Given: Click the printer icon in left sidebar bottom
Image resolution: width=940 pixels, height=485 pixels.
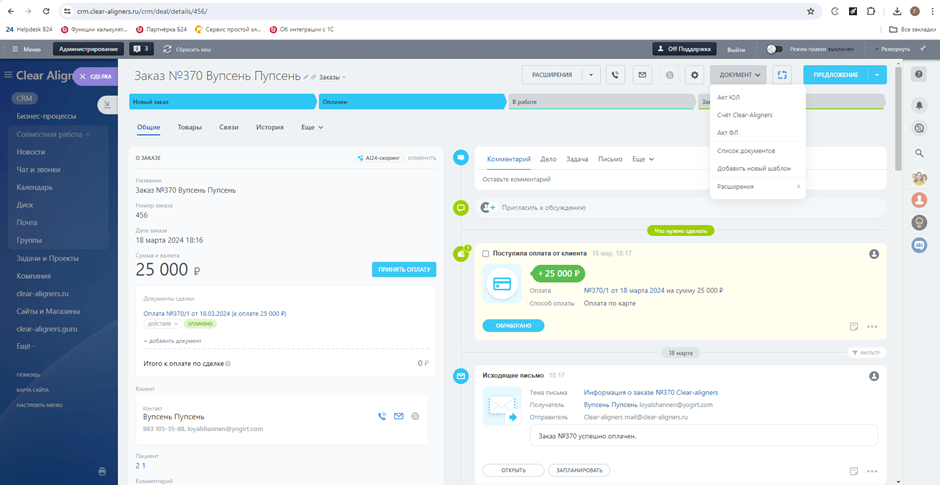Looking at the screenshot, I should pyautogui.click(x=103, y=471).
